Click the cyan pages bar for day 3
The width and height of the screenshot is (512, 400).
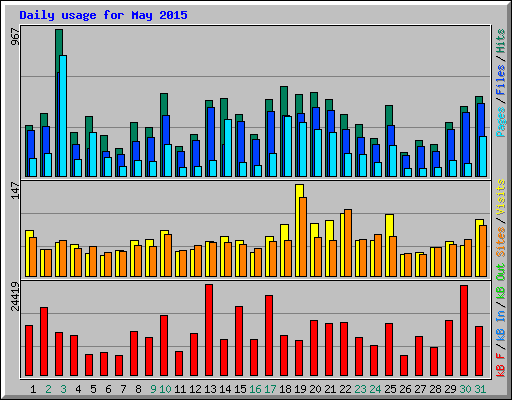point(63,116)
